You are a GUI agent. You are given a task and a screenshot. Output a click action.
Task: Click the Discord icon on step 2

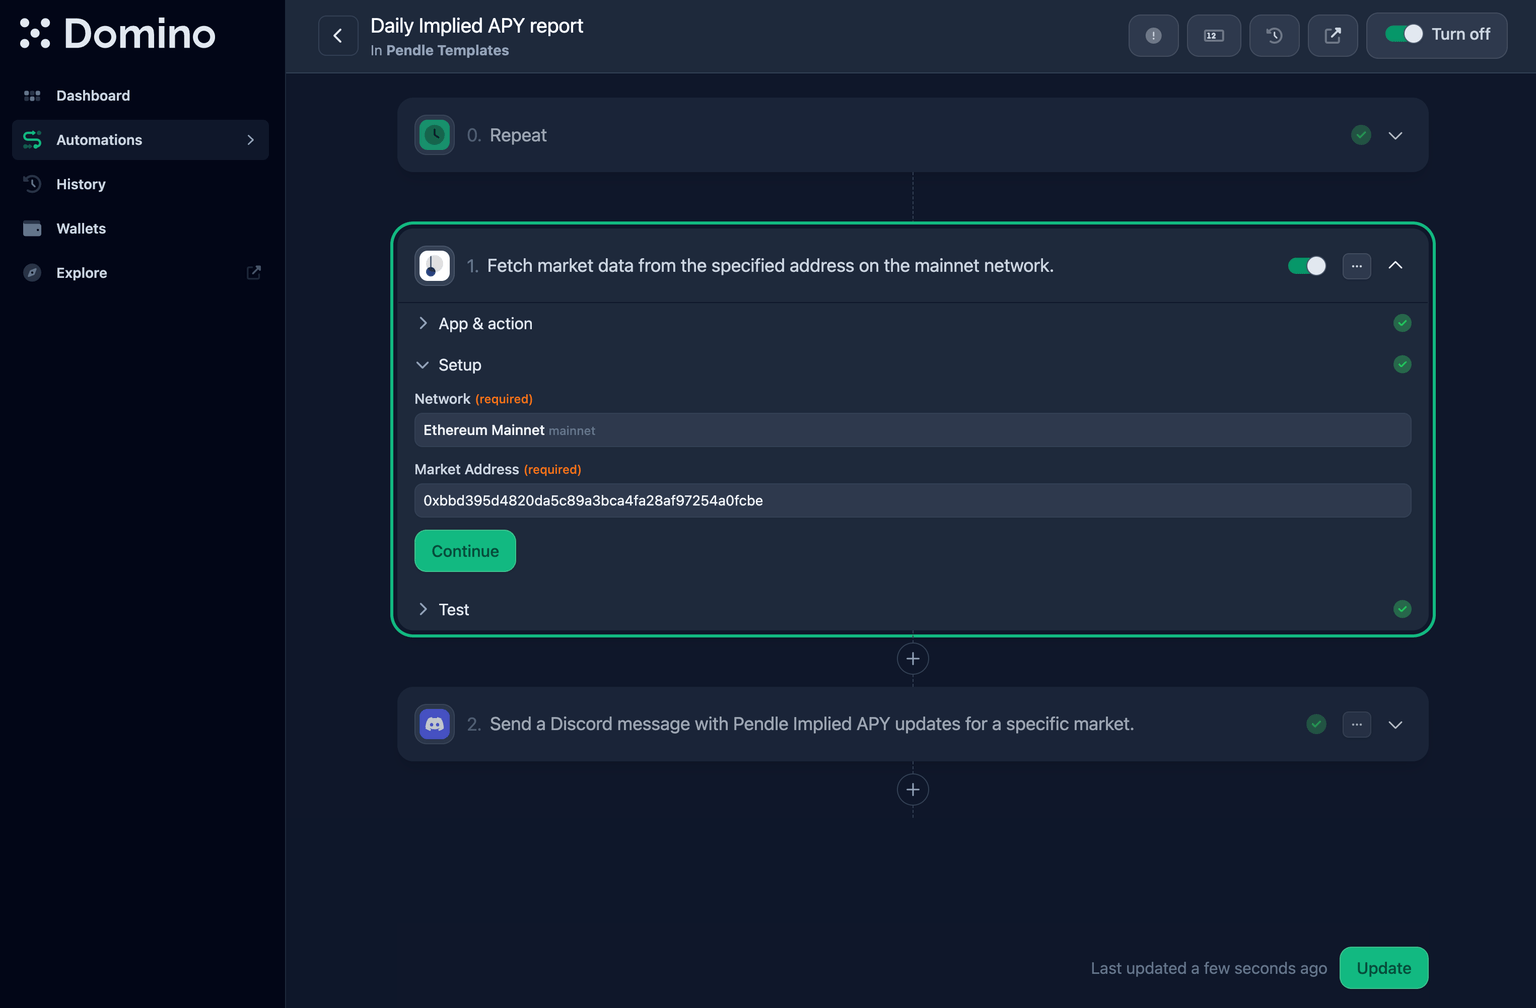coord(435,724)
